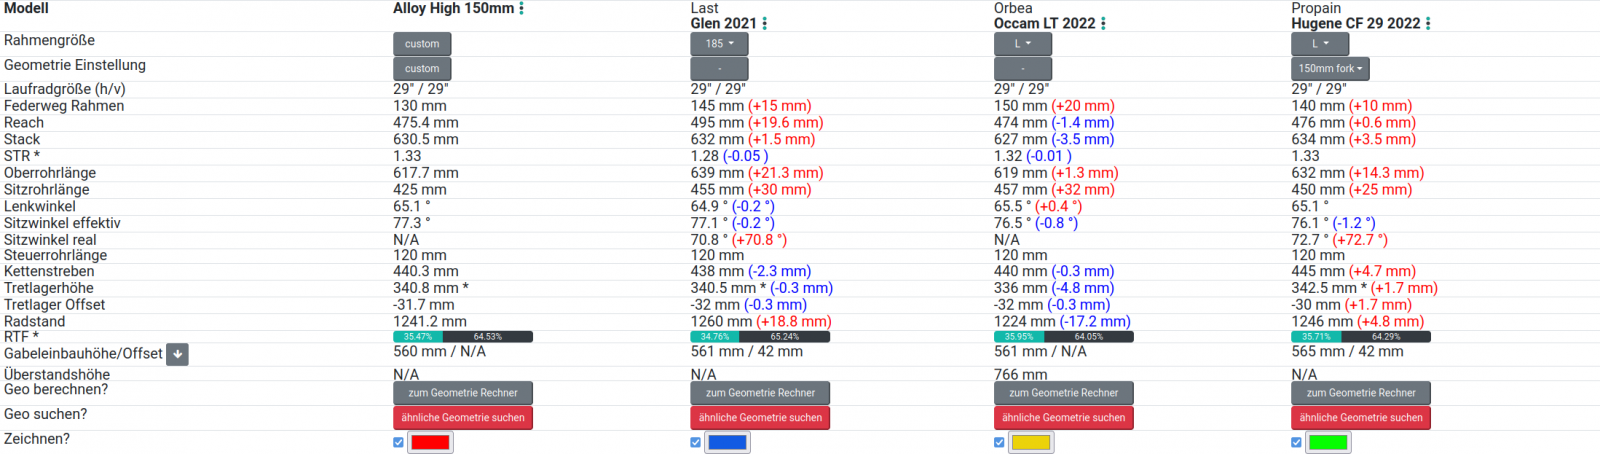Screen dimensions: 1600x454
Task: Expand Gabeleinbauhöhe/Offset arrow button
Action: point(177,354)
